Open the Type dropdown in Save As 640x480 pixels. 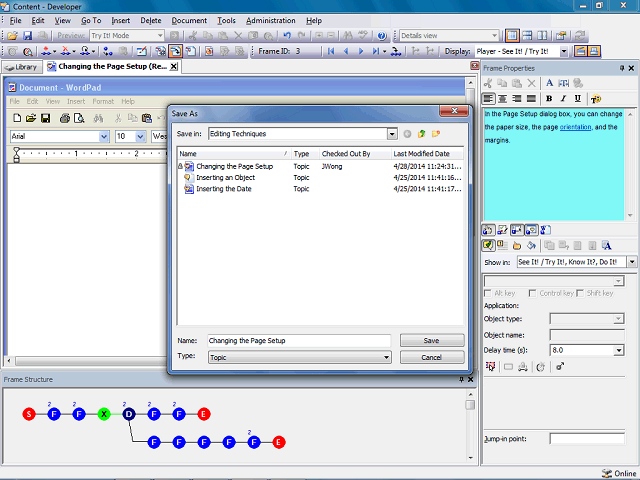386,358
